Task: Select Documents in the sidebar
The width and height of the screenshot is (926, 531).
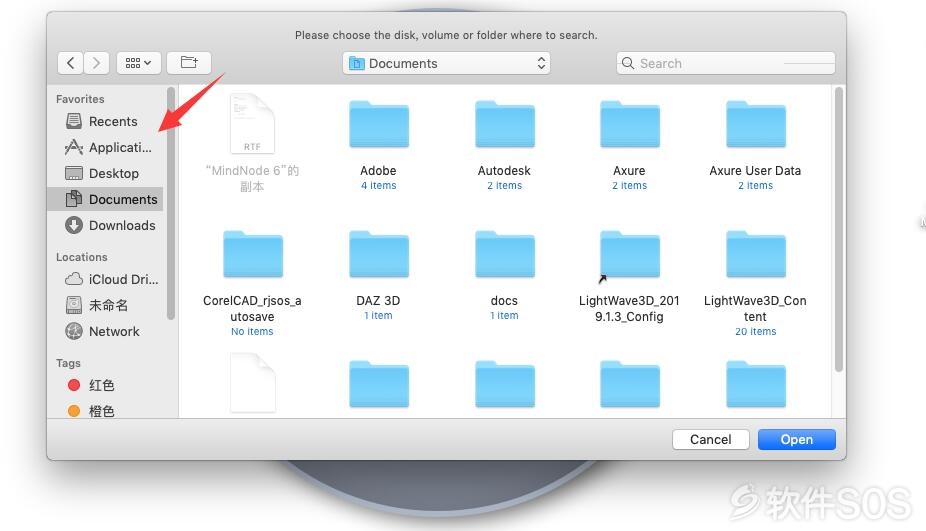Action: 105,199
